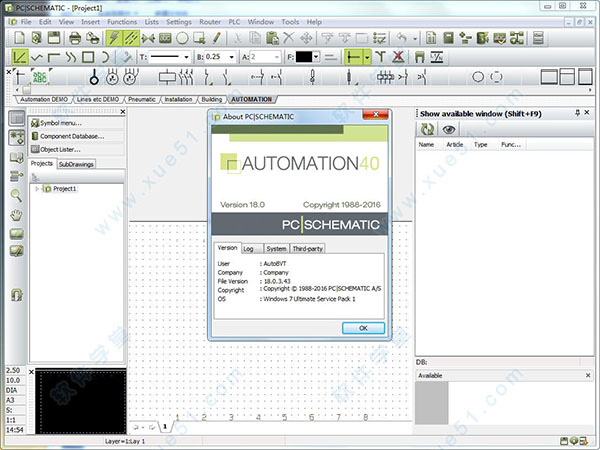The image size is (600, 450).
Task: Expand the Project1 tree node
Action: pyautogui.click(x=37, y=189)
